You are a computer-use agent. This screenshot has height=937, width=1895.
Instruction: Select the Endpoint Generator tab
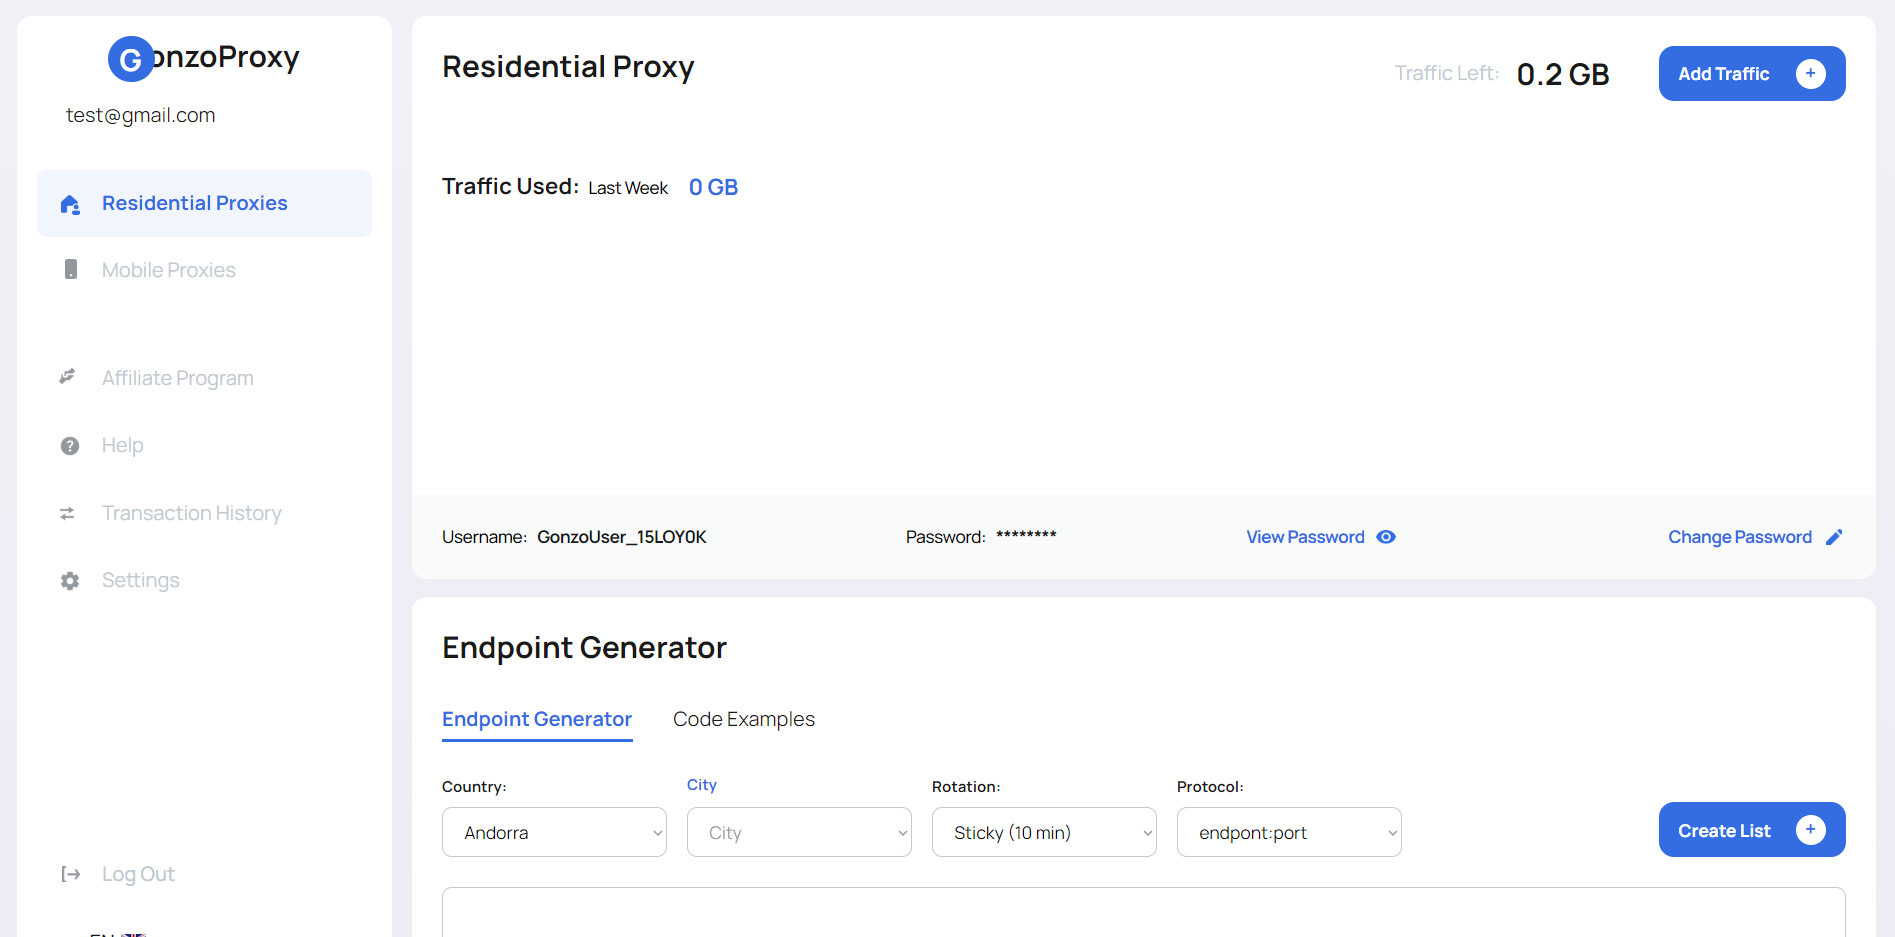pos(536,719)
